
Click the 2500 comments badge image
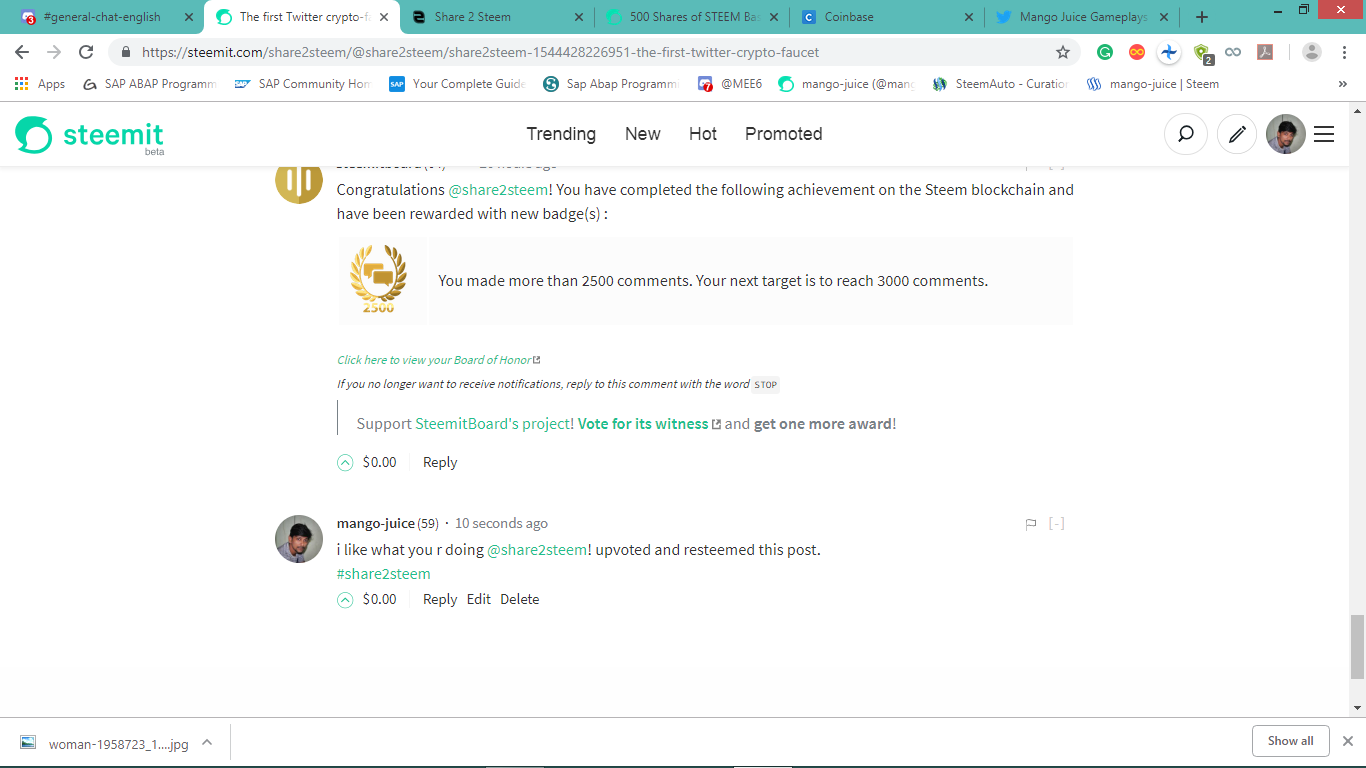pyautogui.click(x=378, y=281)
